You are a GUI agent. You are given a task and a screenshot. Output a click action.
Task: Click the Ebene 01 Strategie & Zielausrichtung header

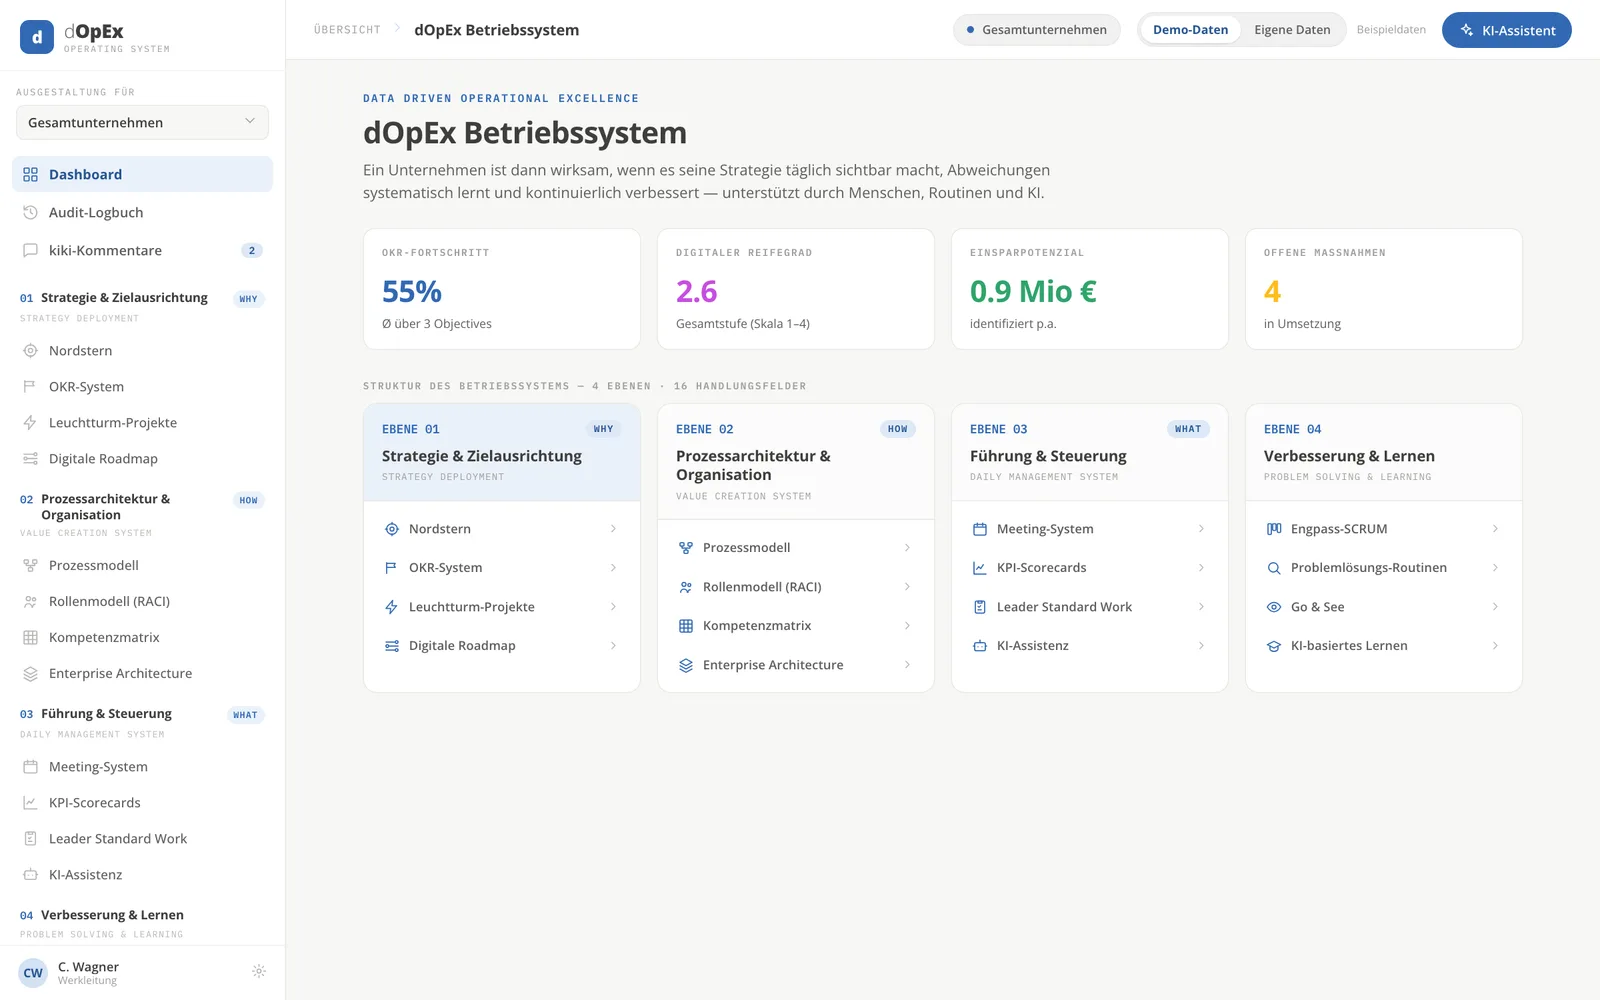tap(502, 452)
